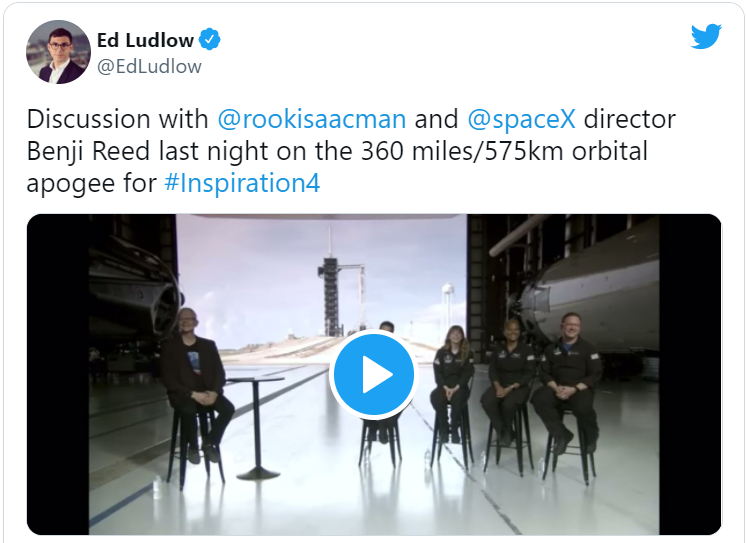Open the #Inspiration4 hashtag
This screenshot has width=747, height=543.
(x=242, y=183)
